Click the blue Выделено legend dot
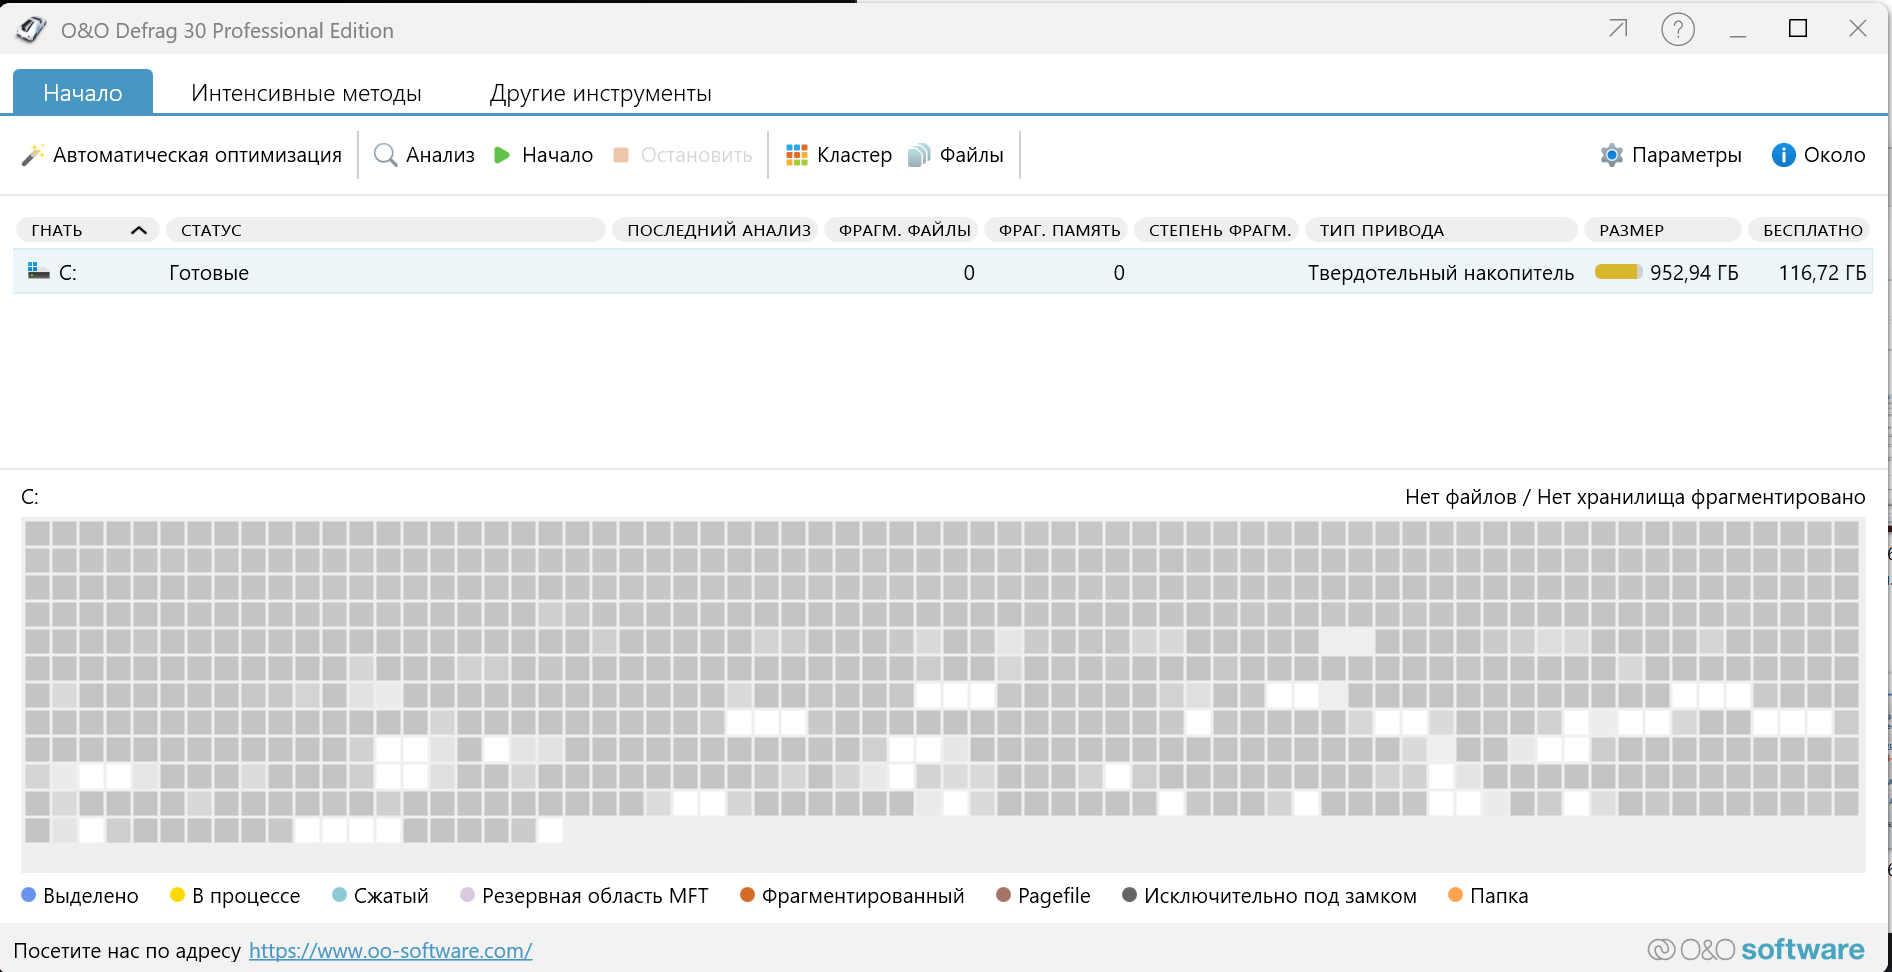1892x972 pixels. pyautogui.click(x=28, y=894)
